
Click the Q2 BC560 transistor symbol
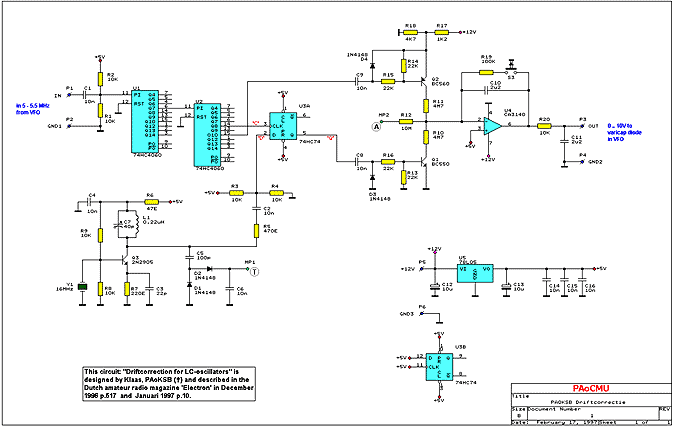pyautogui.click(x=424, y=81)
